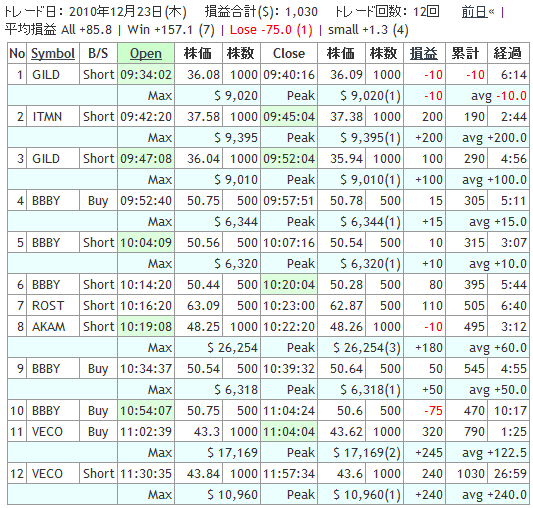Click the trade date 2010年12月23日 text

point(127,12)
